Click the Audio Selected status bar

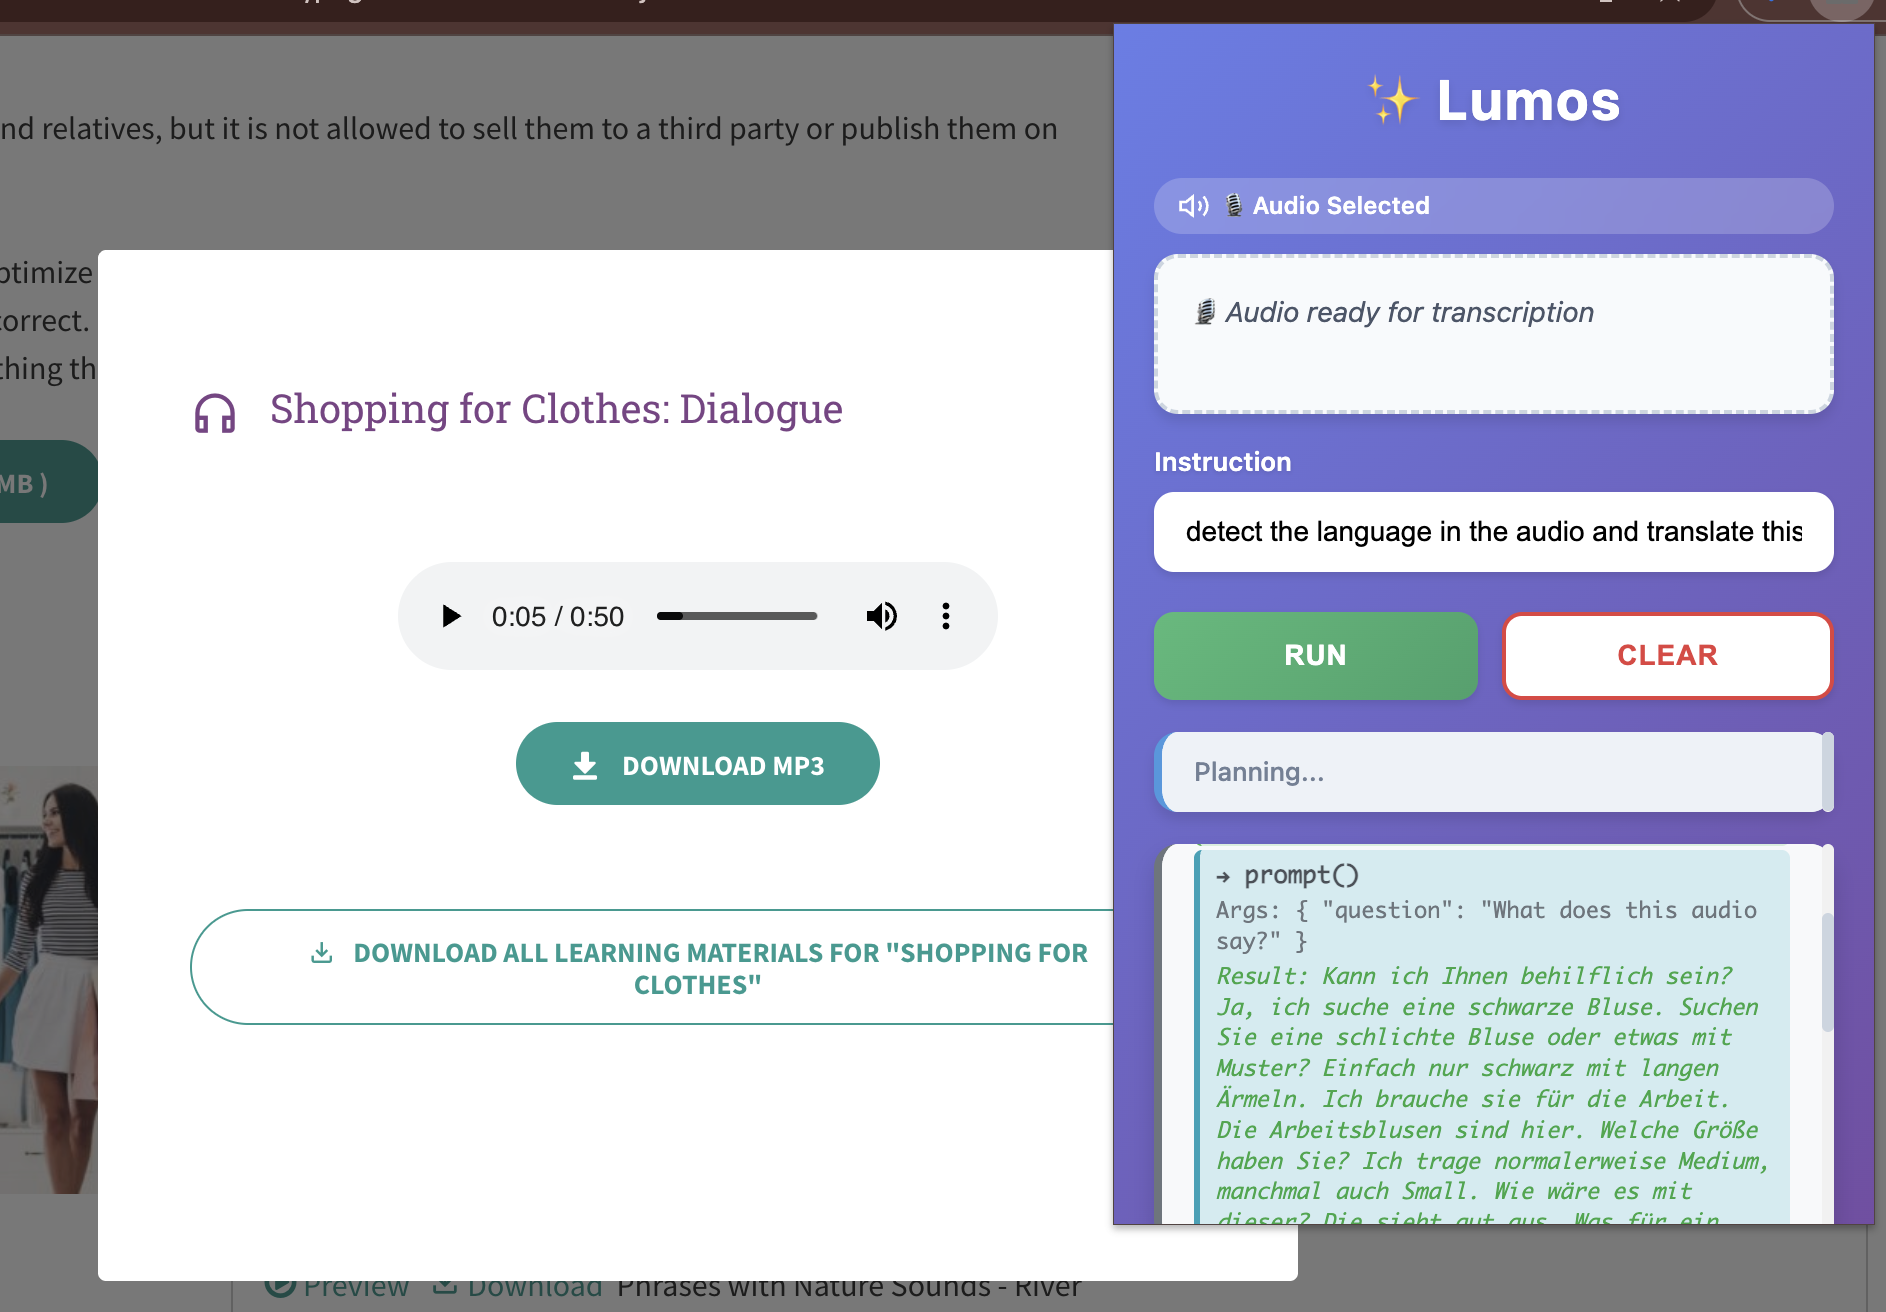(1493, 206)
